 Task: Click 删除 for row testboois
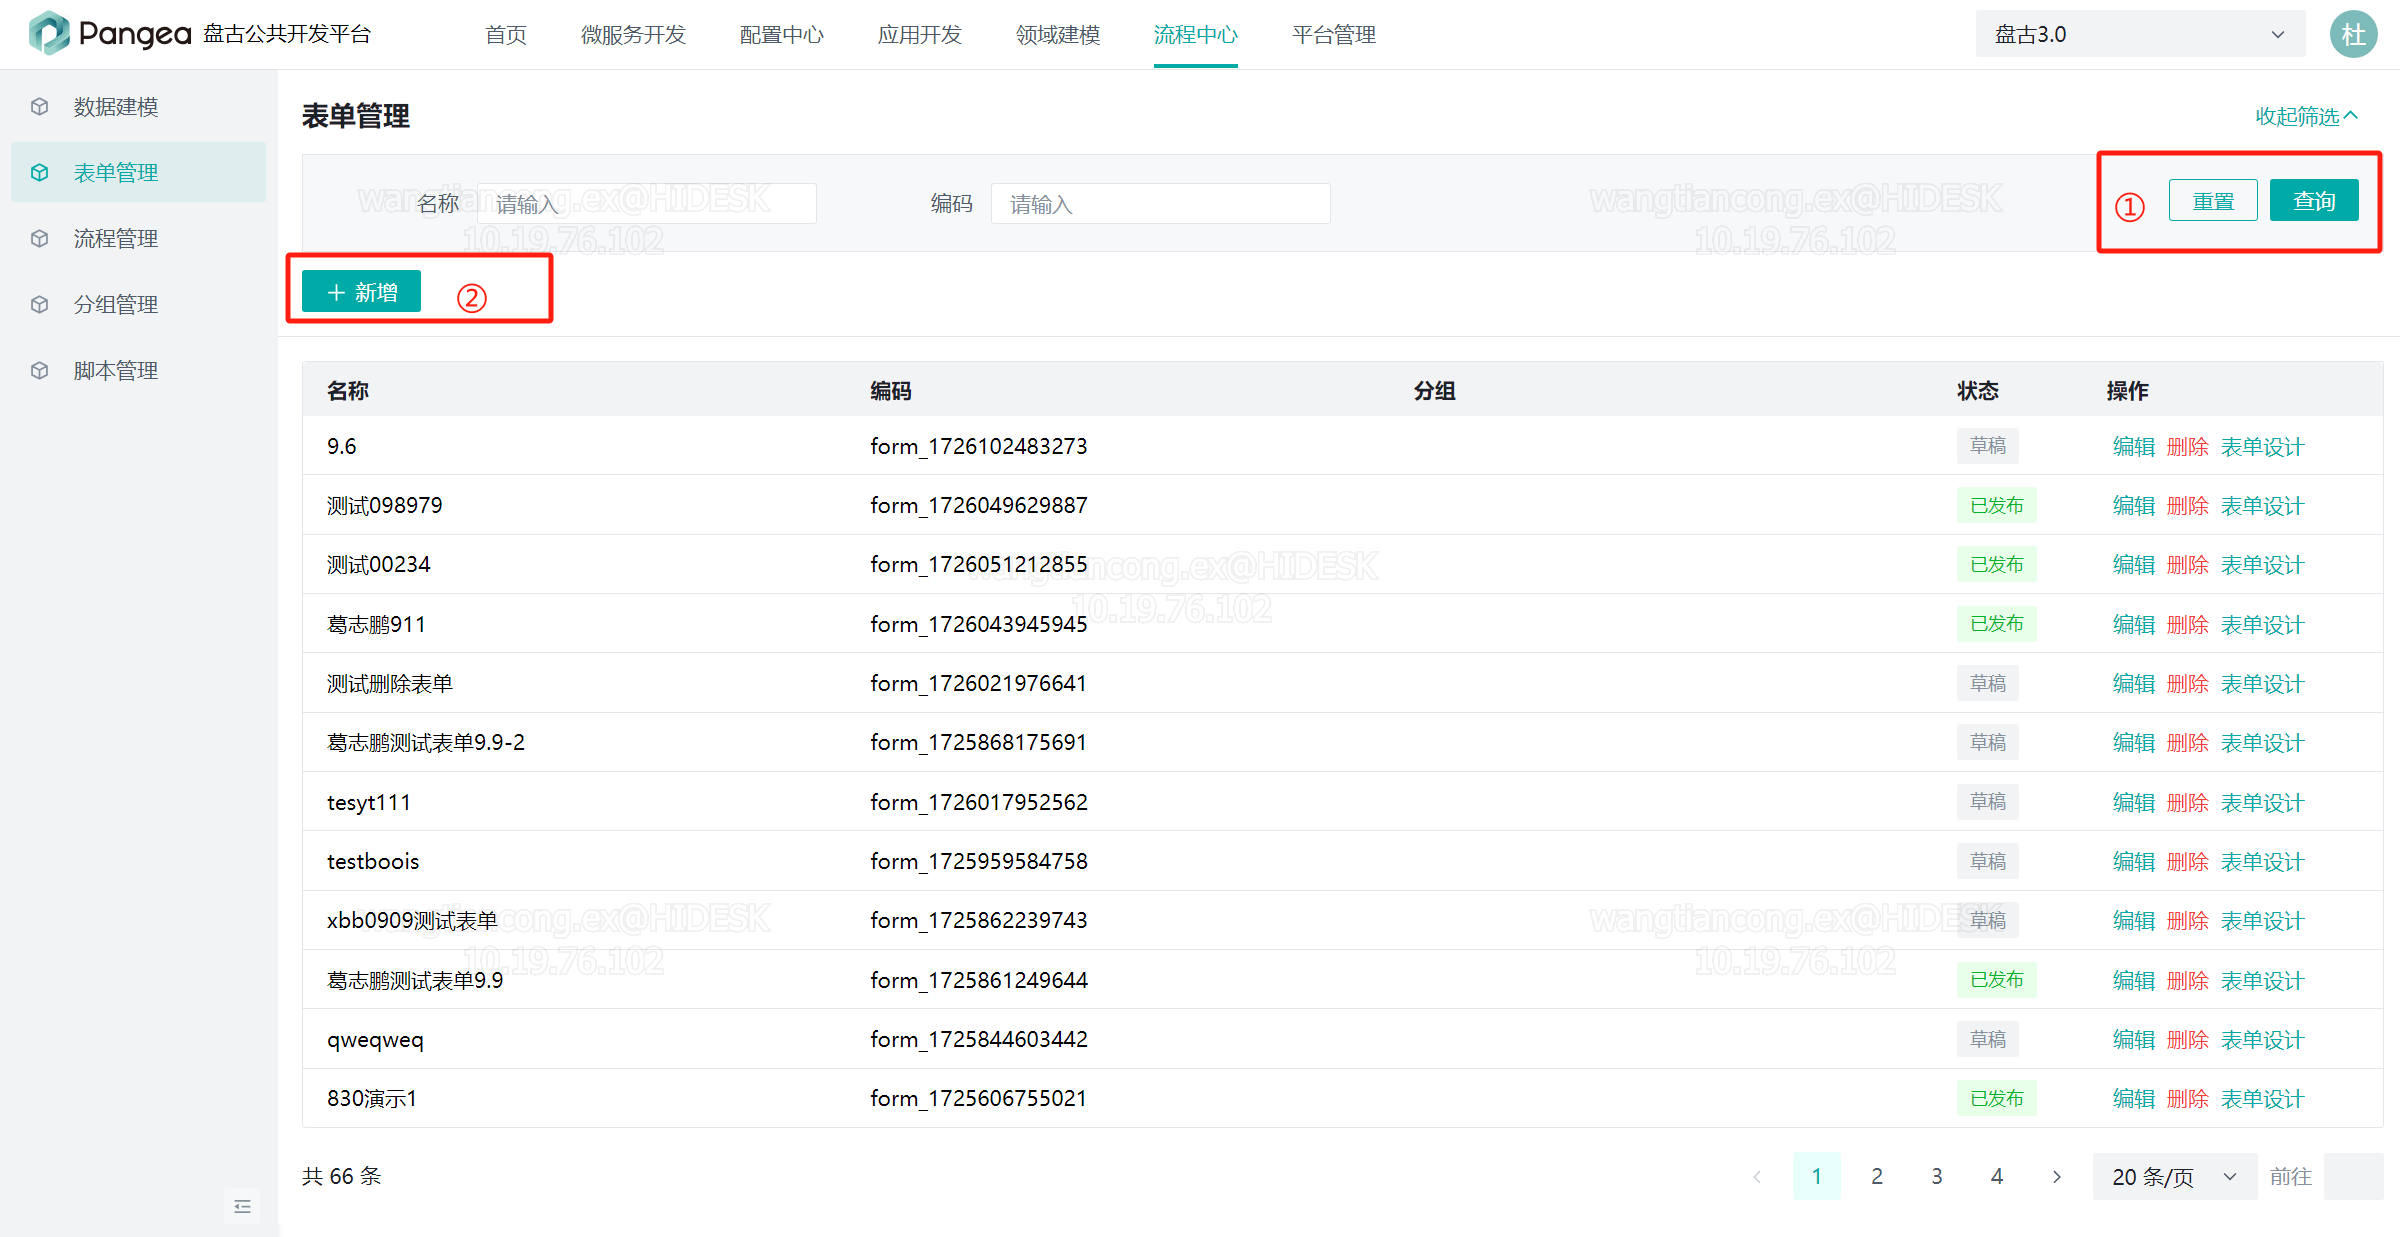(x=2188, y=861)
